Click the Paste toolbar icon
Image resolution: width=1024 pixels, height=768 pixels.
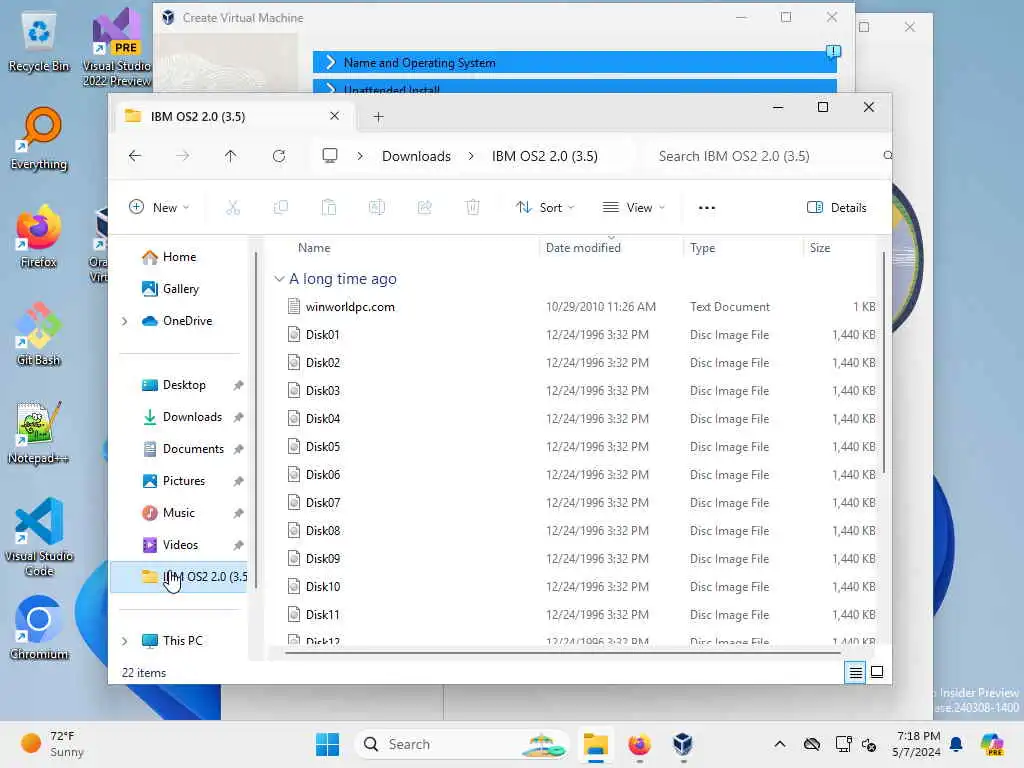pos(328,208)
